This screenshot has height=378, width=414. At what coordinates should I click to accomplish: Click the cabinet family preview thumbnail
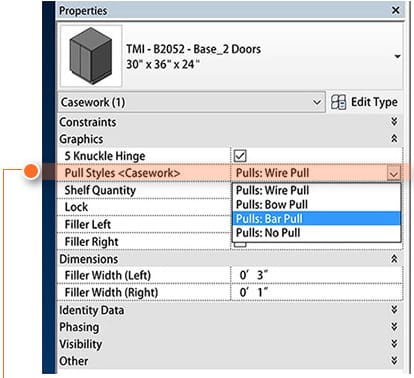pyautogui.click(x=91, y=56)
